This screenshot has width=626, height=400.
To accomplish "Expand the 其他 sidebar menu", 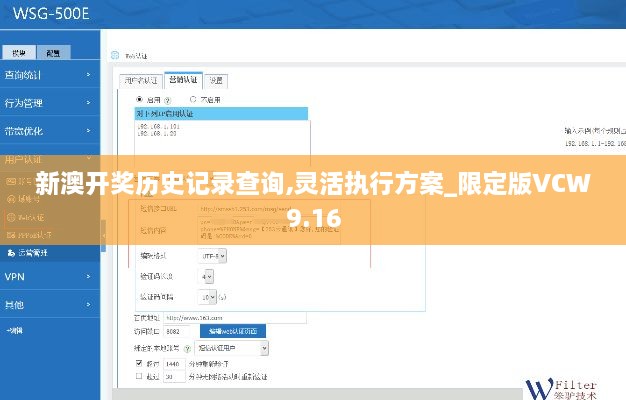I will click(x=50, y=304).
